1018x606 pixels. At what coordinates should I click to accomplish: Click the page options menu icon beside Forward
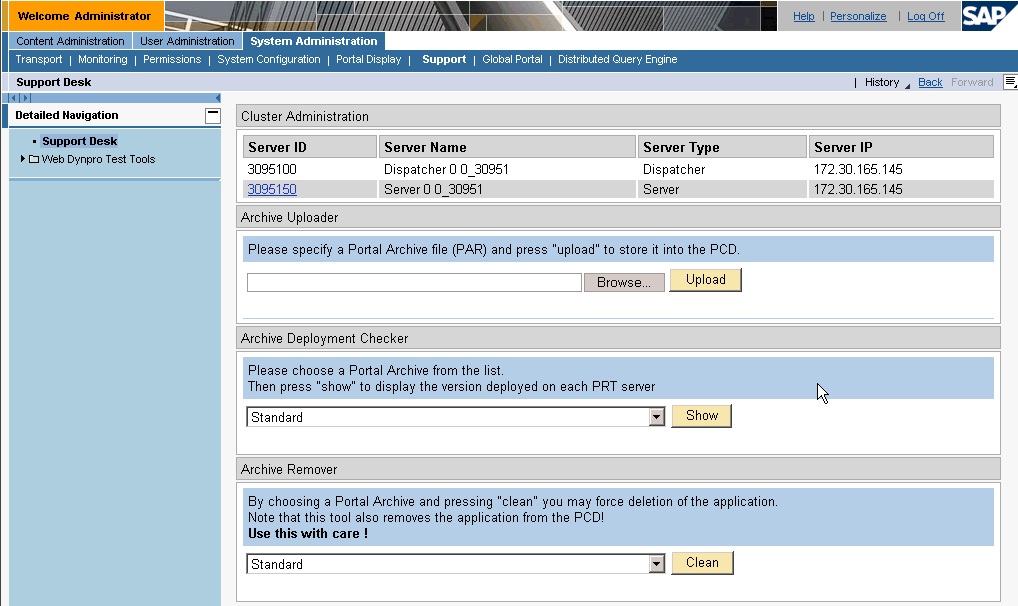[1010, 82]
